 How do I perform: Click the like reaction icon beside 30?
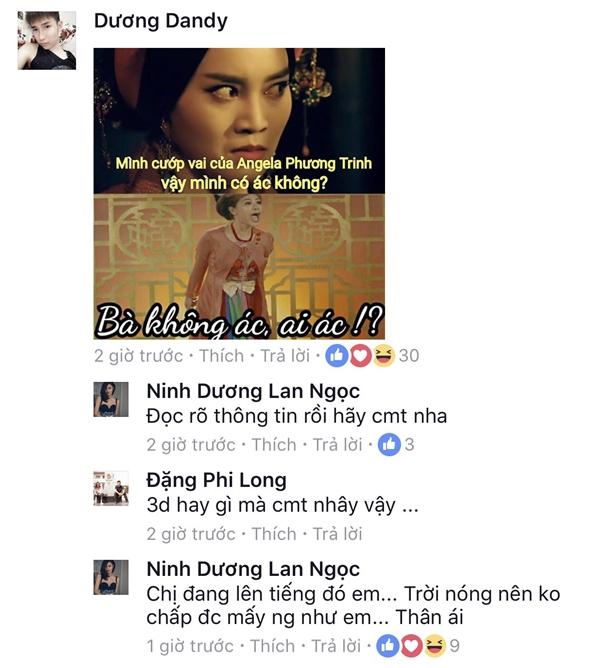(x=337, y=356)
